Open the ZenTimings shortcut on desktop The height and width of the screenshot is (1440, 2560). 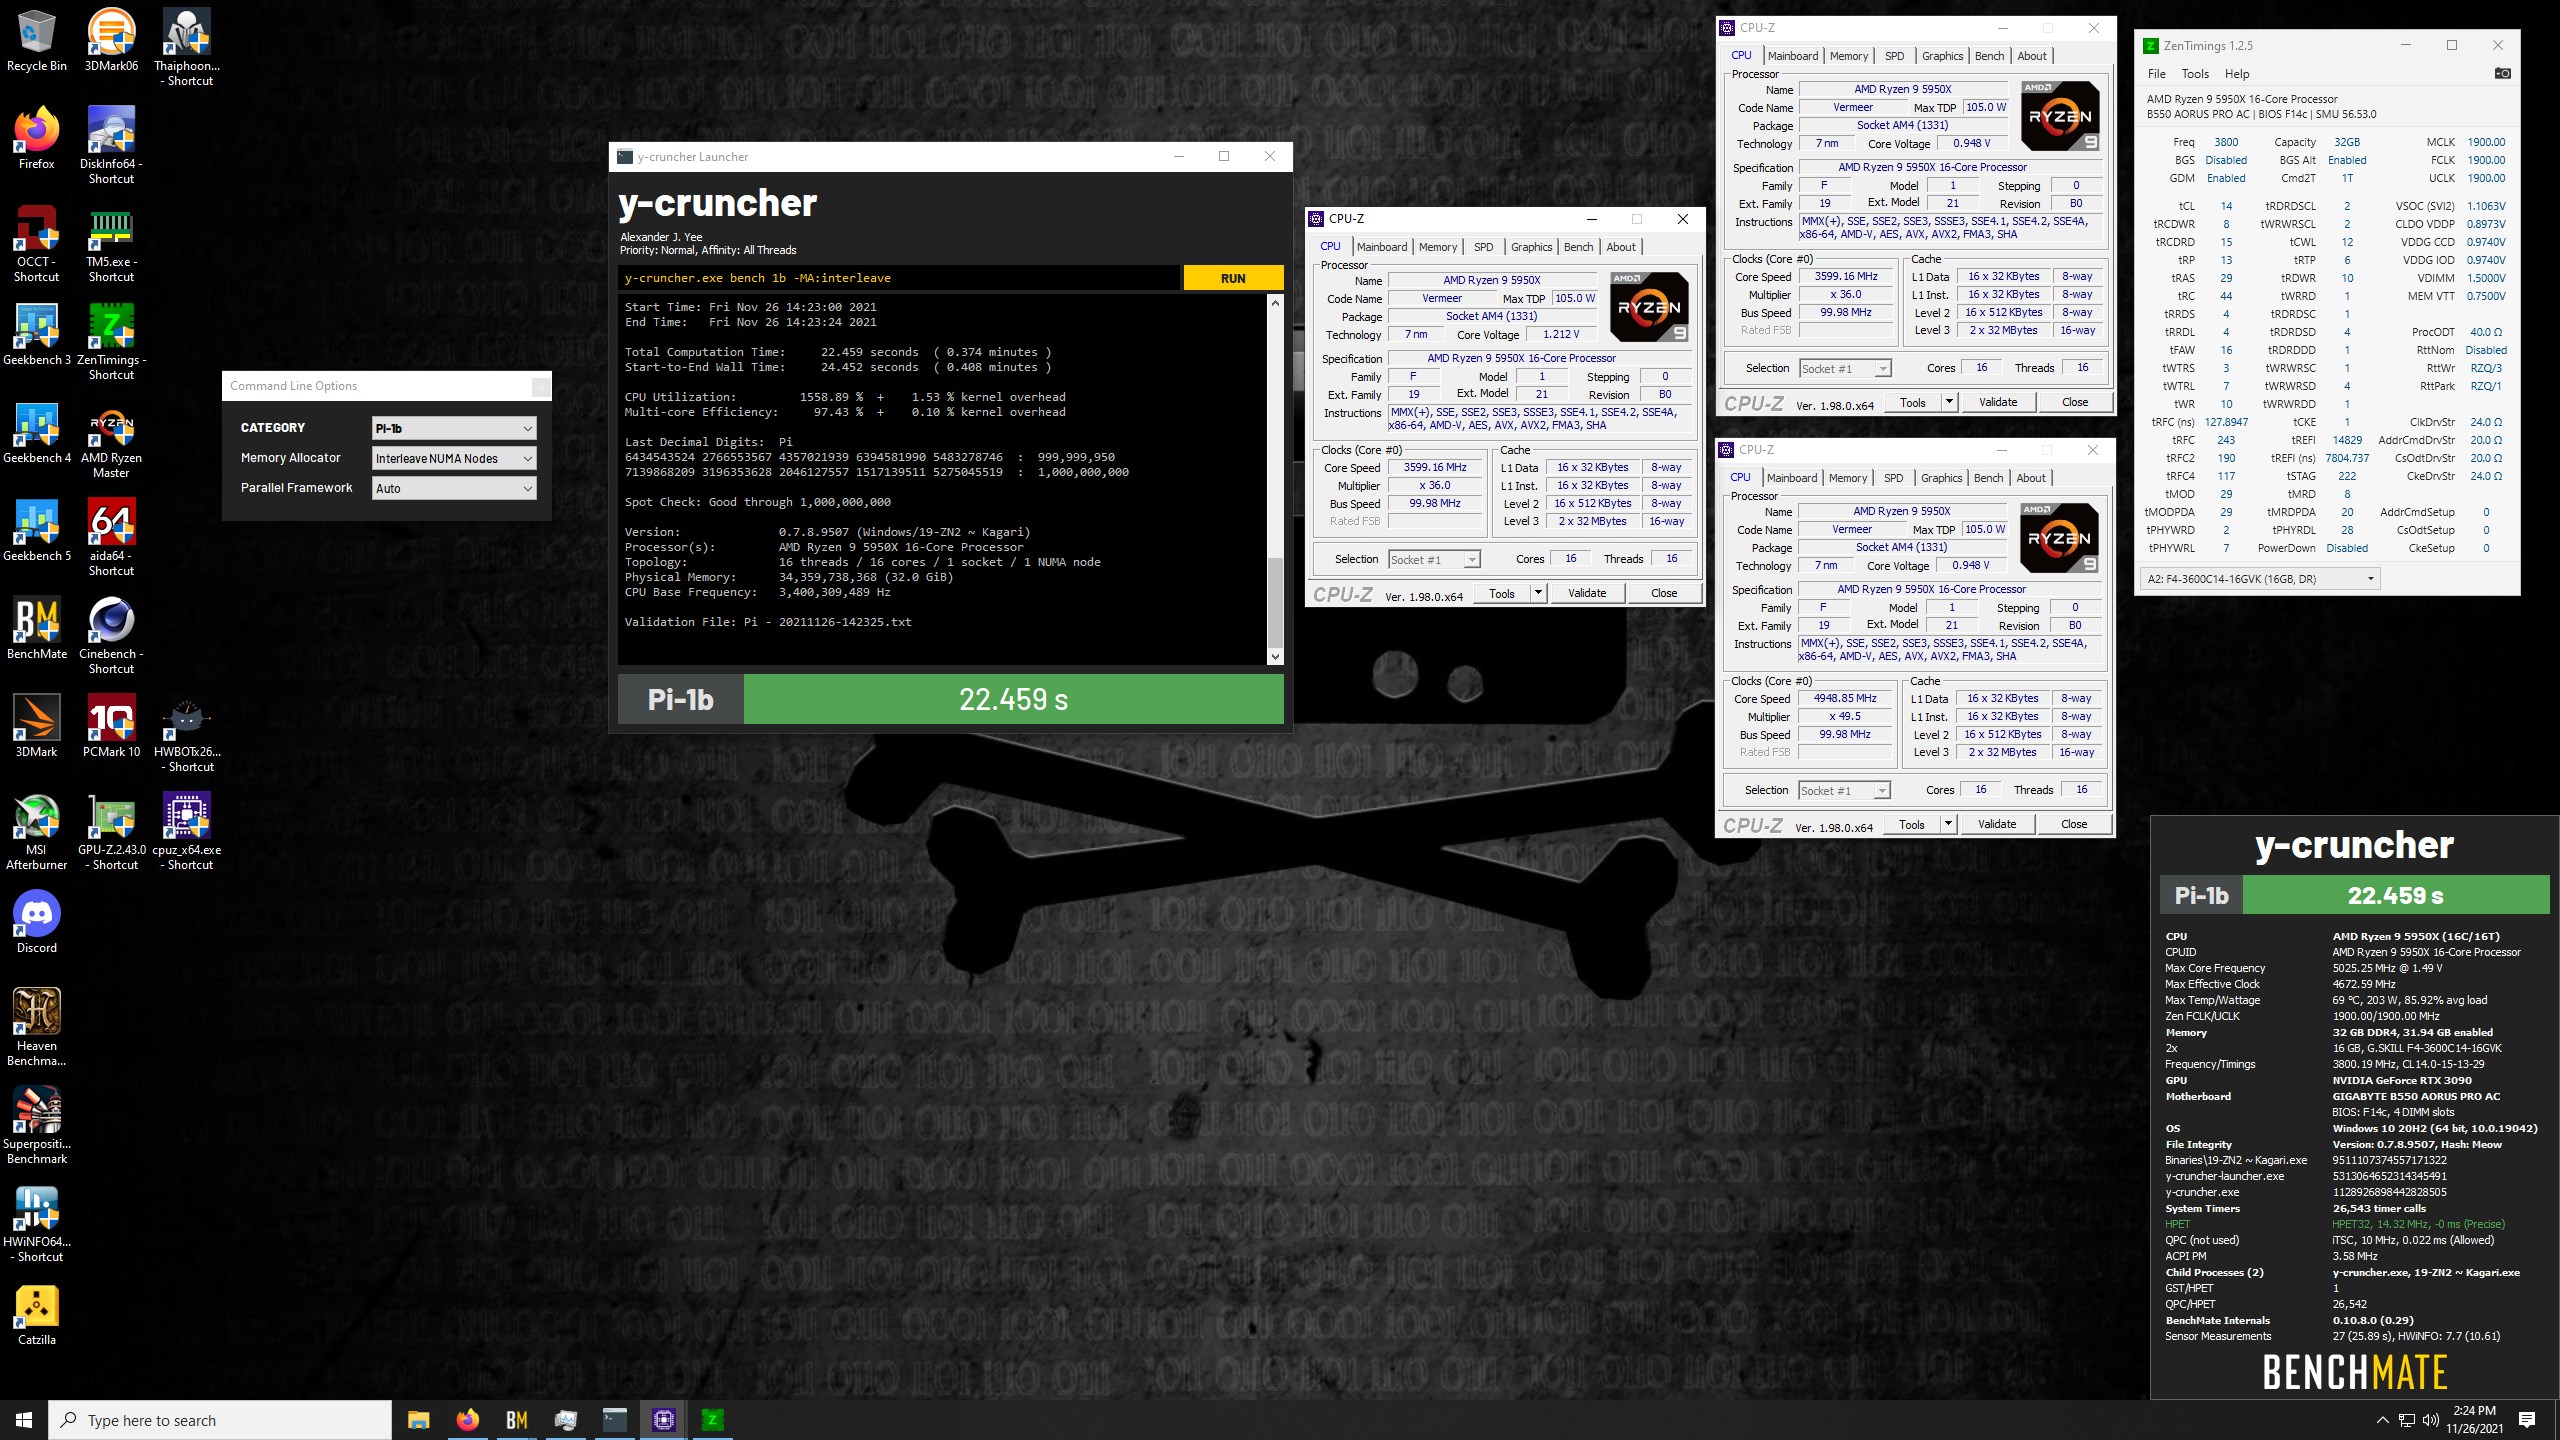(111, 341)
